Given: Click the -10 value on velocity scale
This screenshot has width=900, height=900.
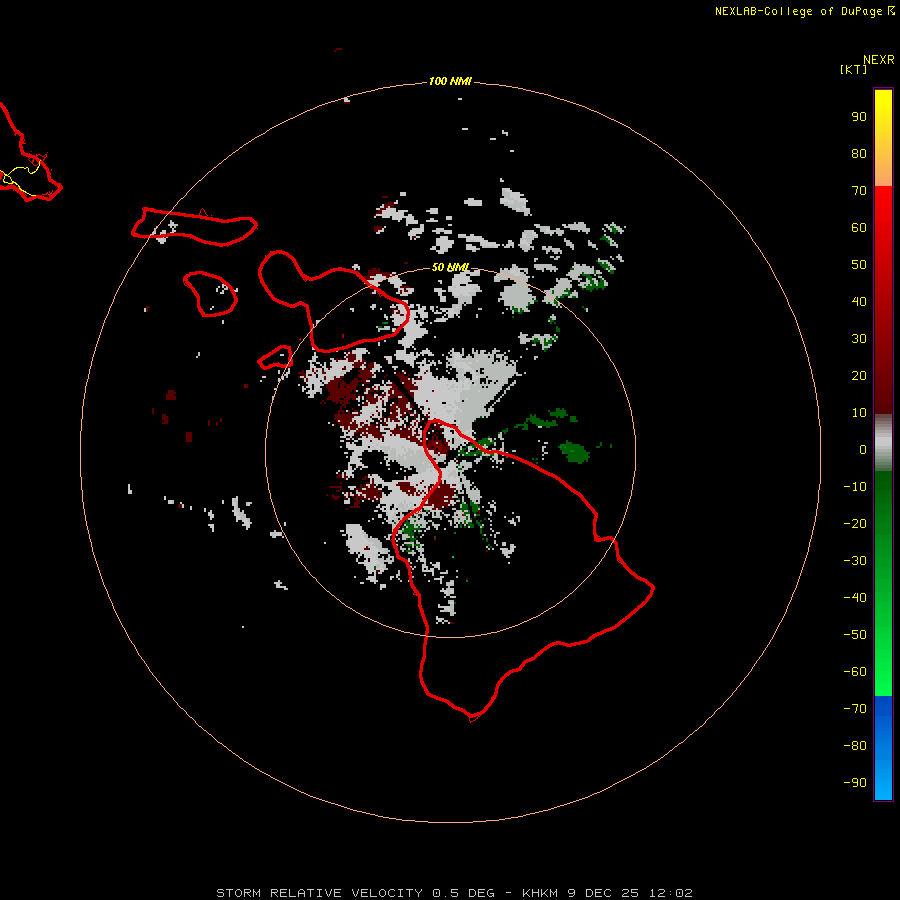Looking at the screenshot, I should point(855,487).
